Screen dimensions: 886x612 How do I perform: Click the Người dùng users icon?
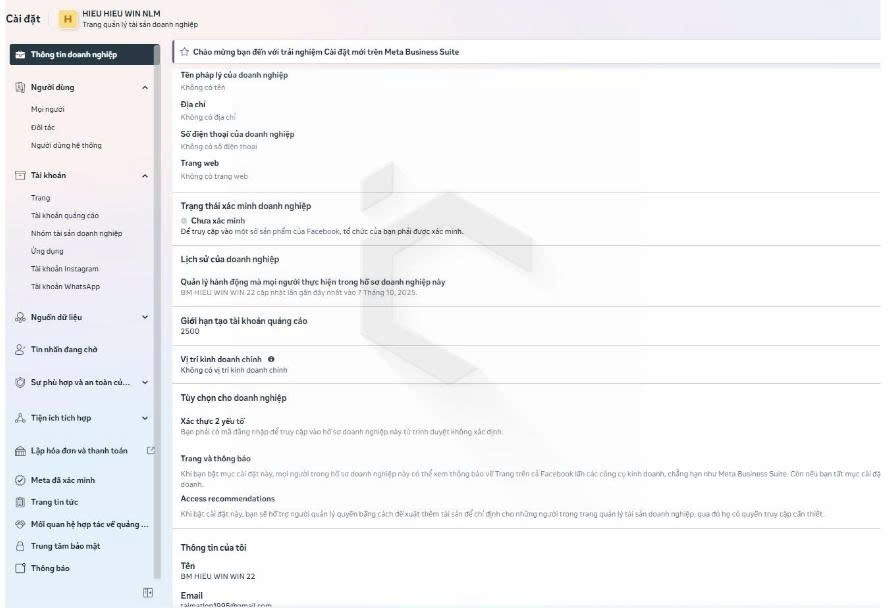tap(20, 87)
